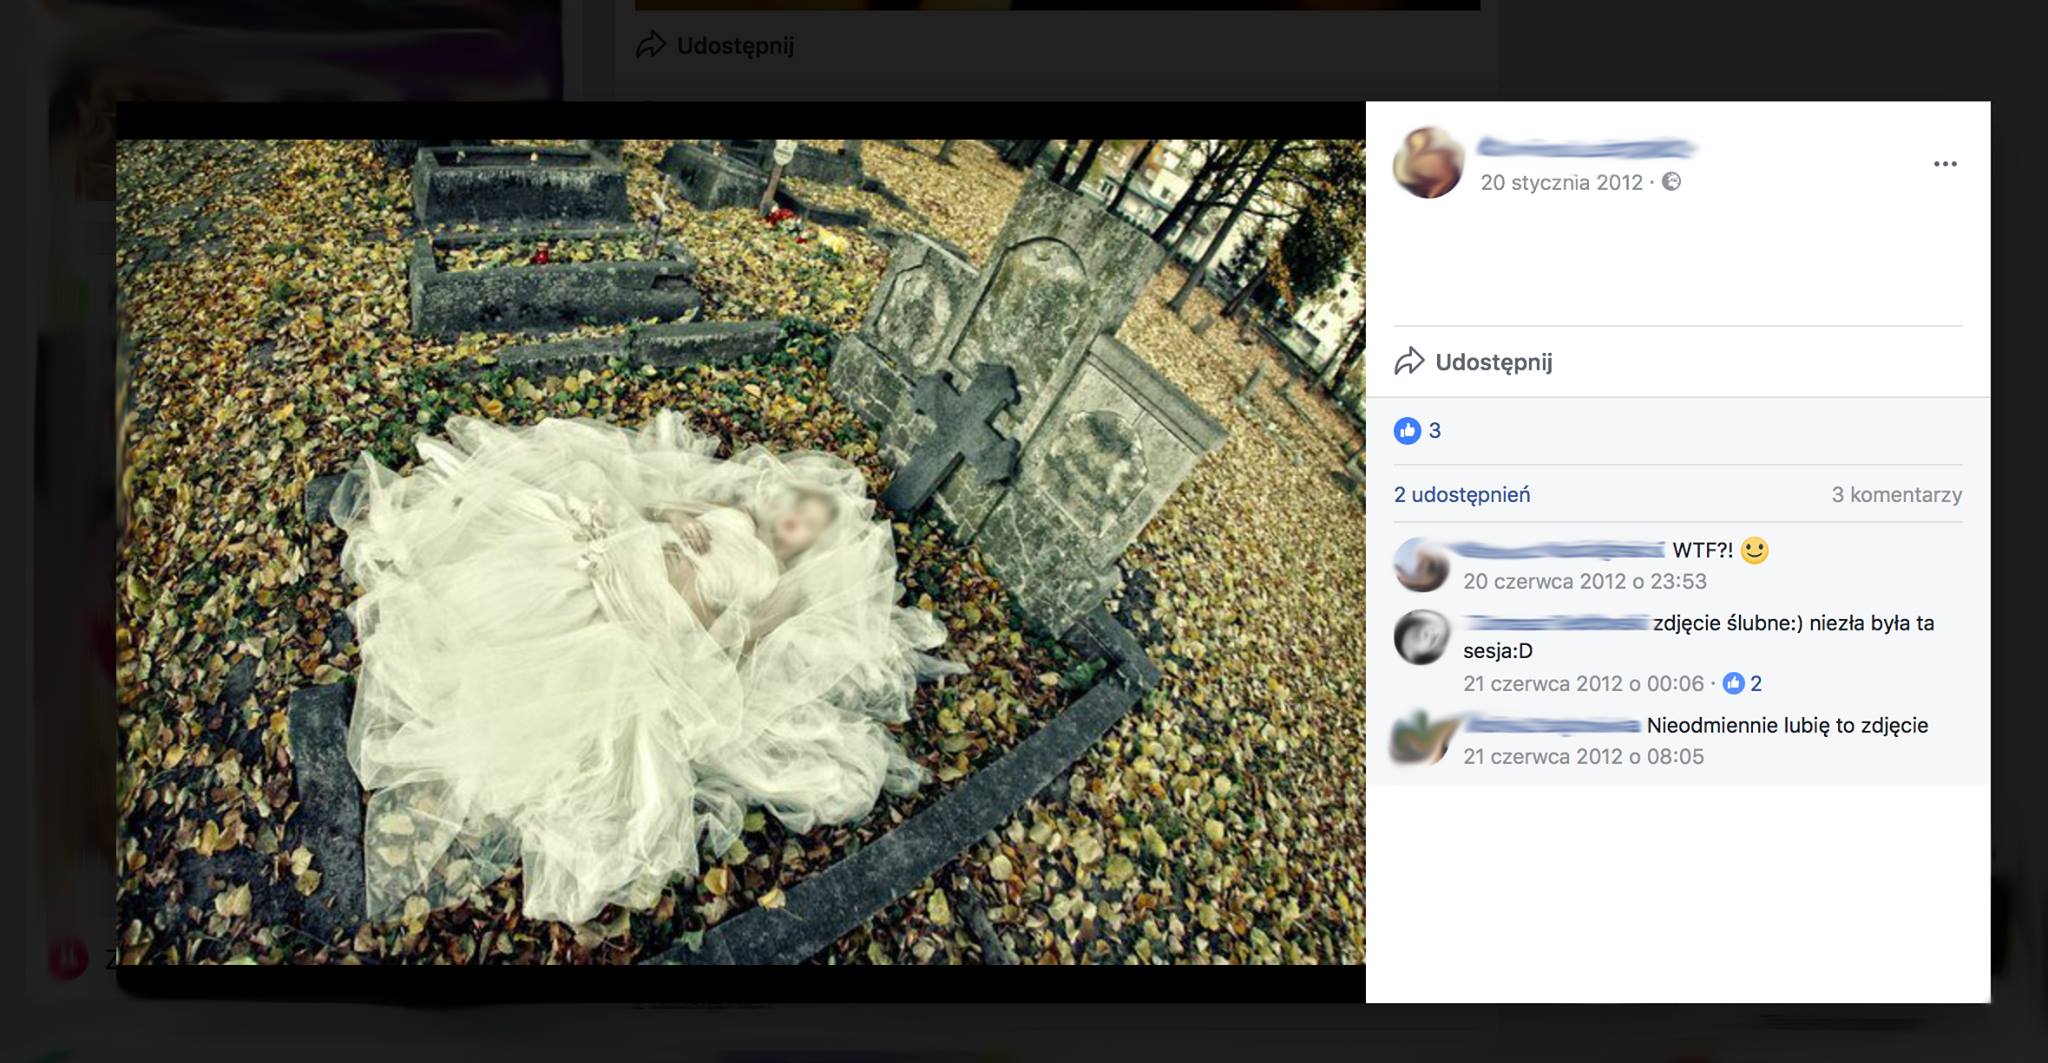Open the "20 czerwca 2012 o 23:53" timestamp

[1584, 582]
